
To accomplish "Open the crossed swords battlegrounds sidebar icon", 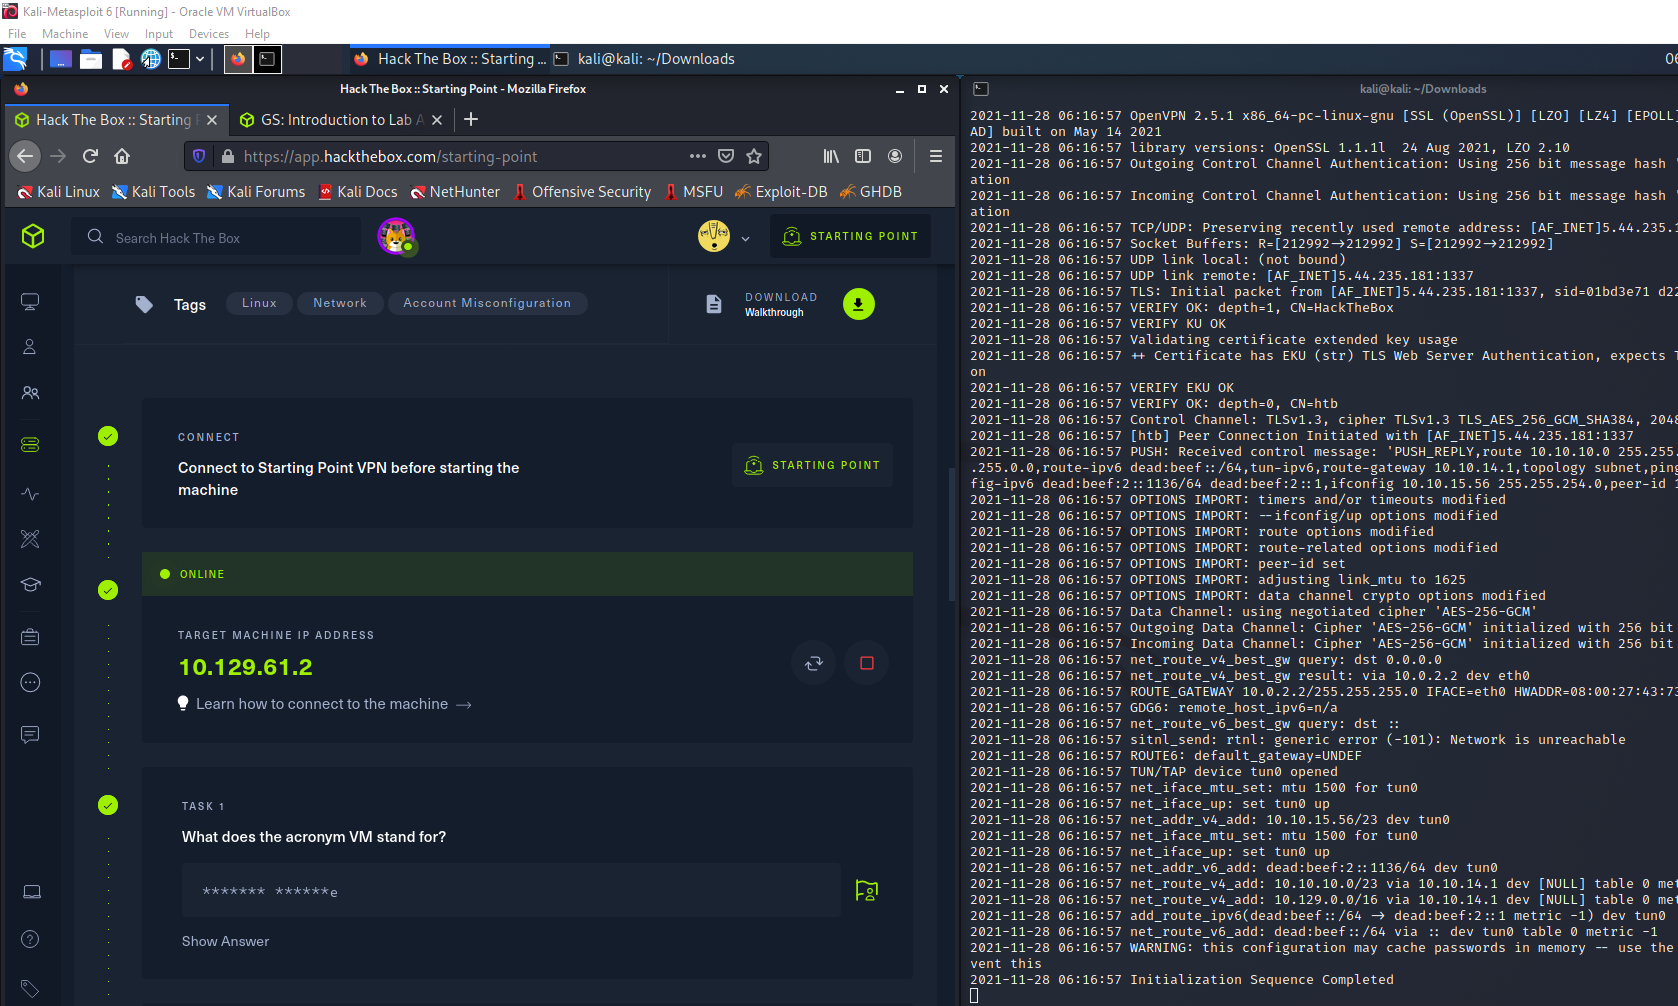I will [30, 539].
